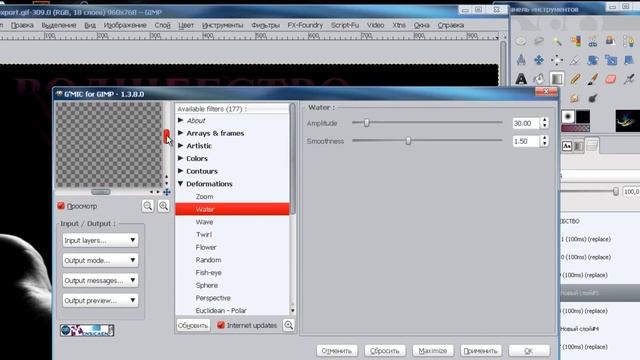Select the Wave filter
The width and height of the screenshot is (640, 360).
coord(204,222)
